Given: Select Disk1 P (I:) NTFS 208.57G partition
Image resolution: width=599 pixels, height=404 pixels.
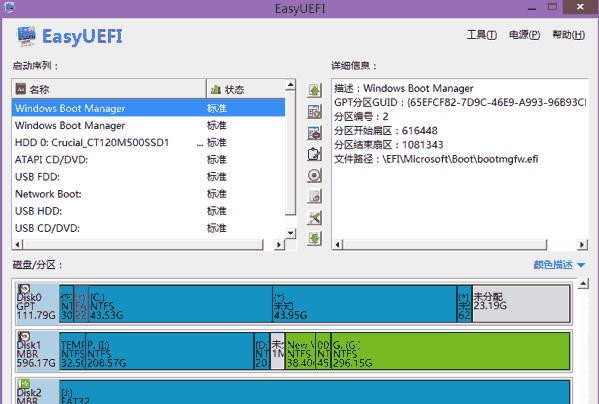Looking at the screenshot, I should coord(170,351).
